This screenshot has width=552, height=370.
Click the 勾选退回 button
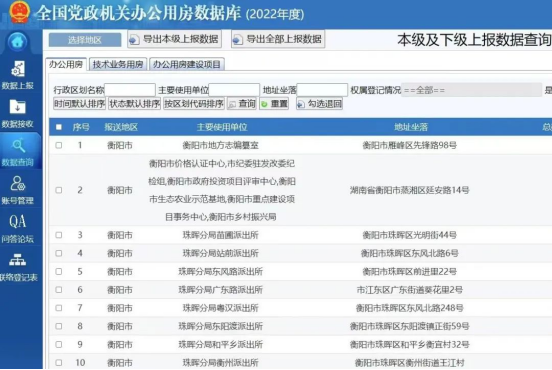[319, 104]
